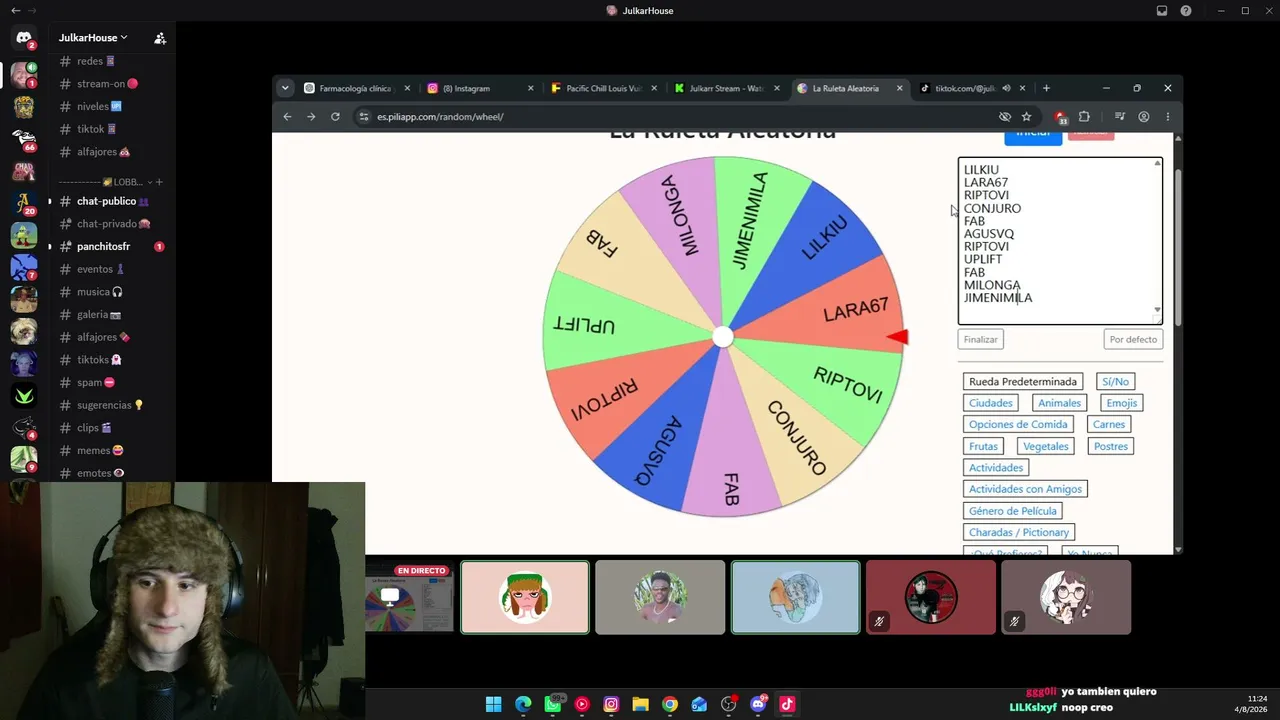Screen dimensions: 1280x720
Task: Select the Ciudades wheel preset
Action: click(991, 403)
